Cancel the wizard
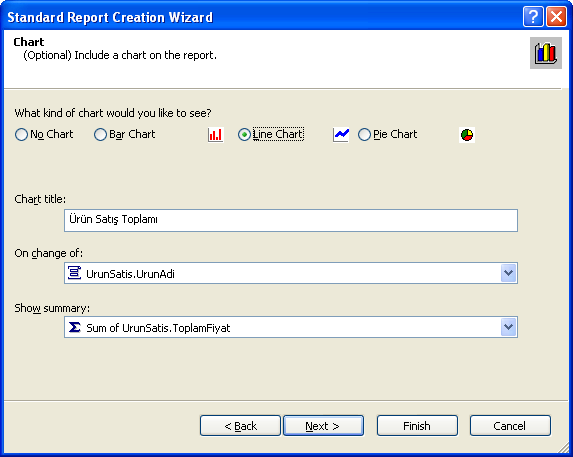 [510, 426]
